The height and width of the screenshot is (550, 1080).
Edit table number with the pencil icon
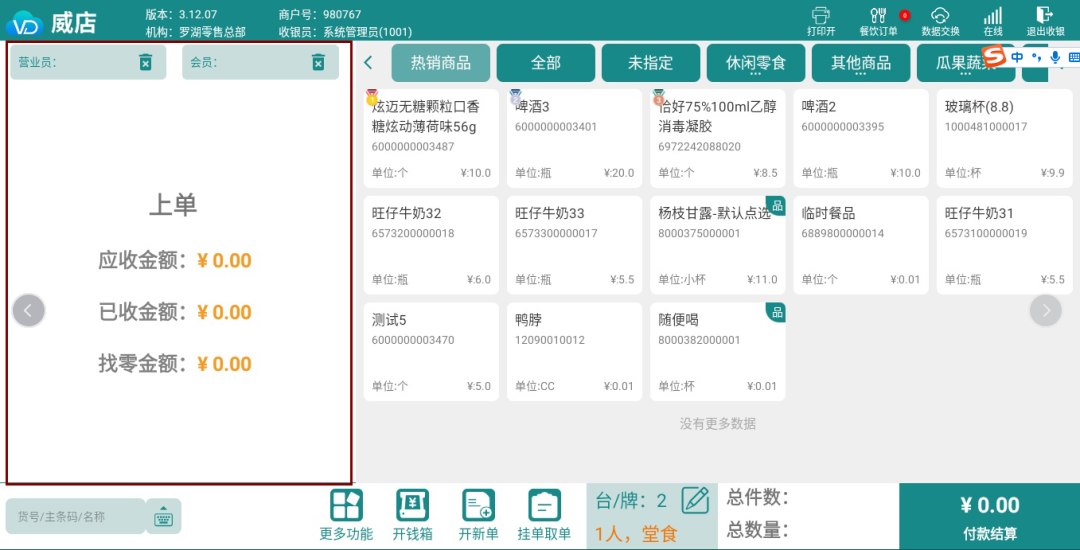695,500
